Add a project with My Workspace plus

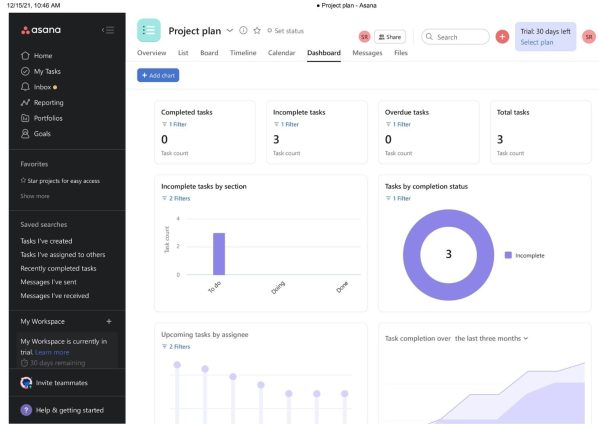[109, 322]
